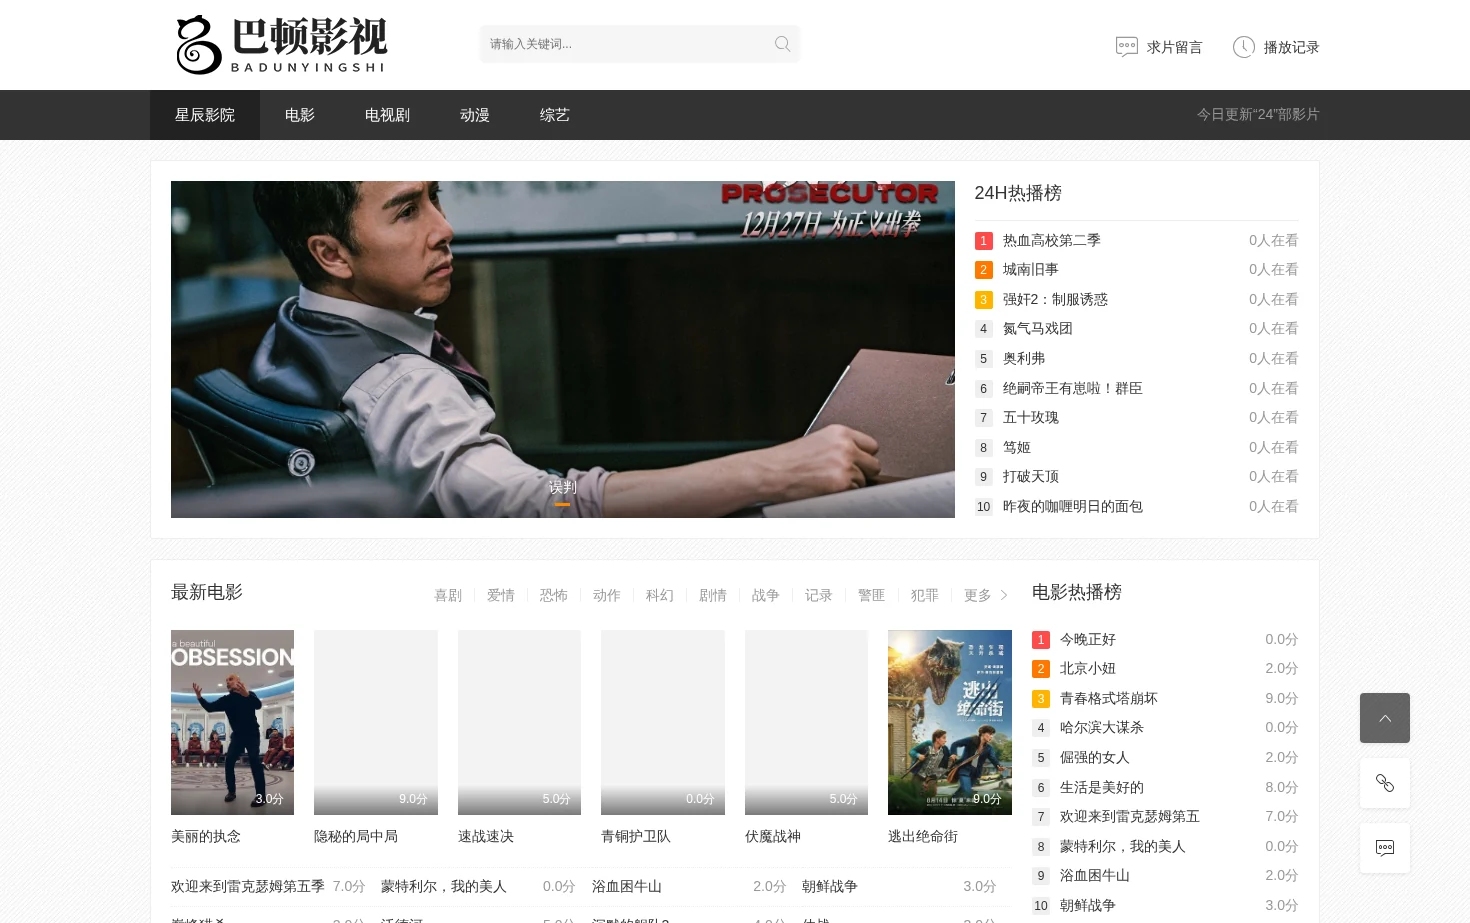Open 今晚正好 in 电影热播榜
The height and width of the screenshot is (923, 1470).
pos(1088,639)
